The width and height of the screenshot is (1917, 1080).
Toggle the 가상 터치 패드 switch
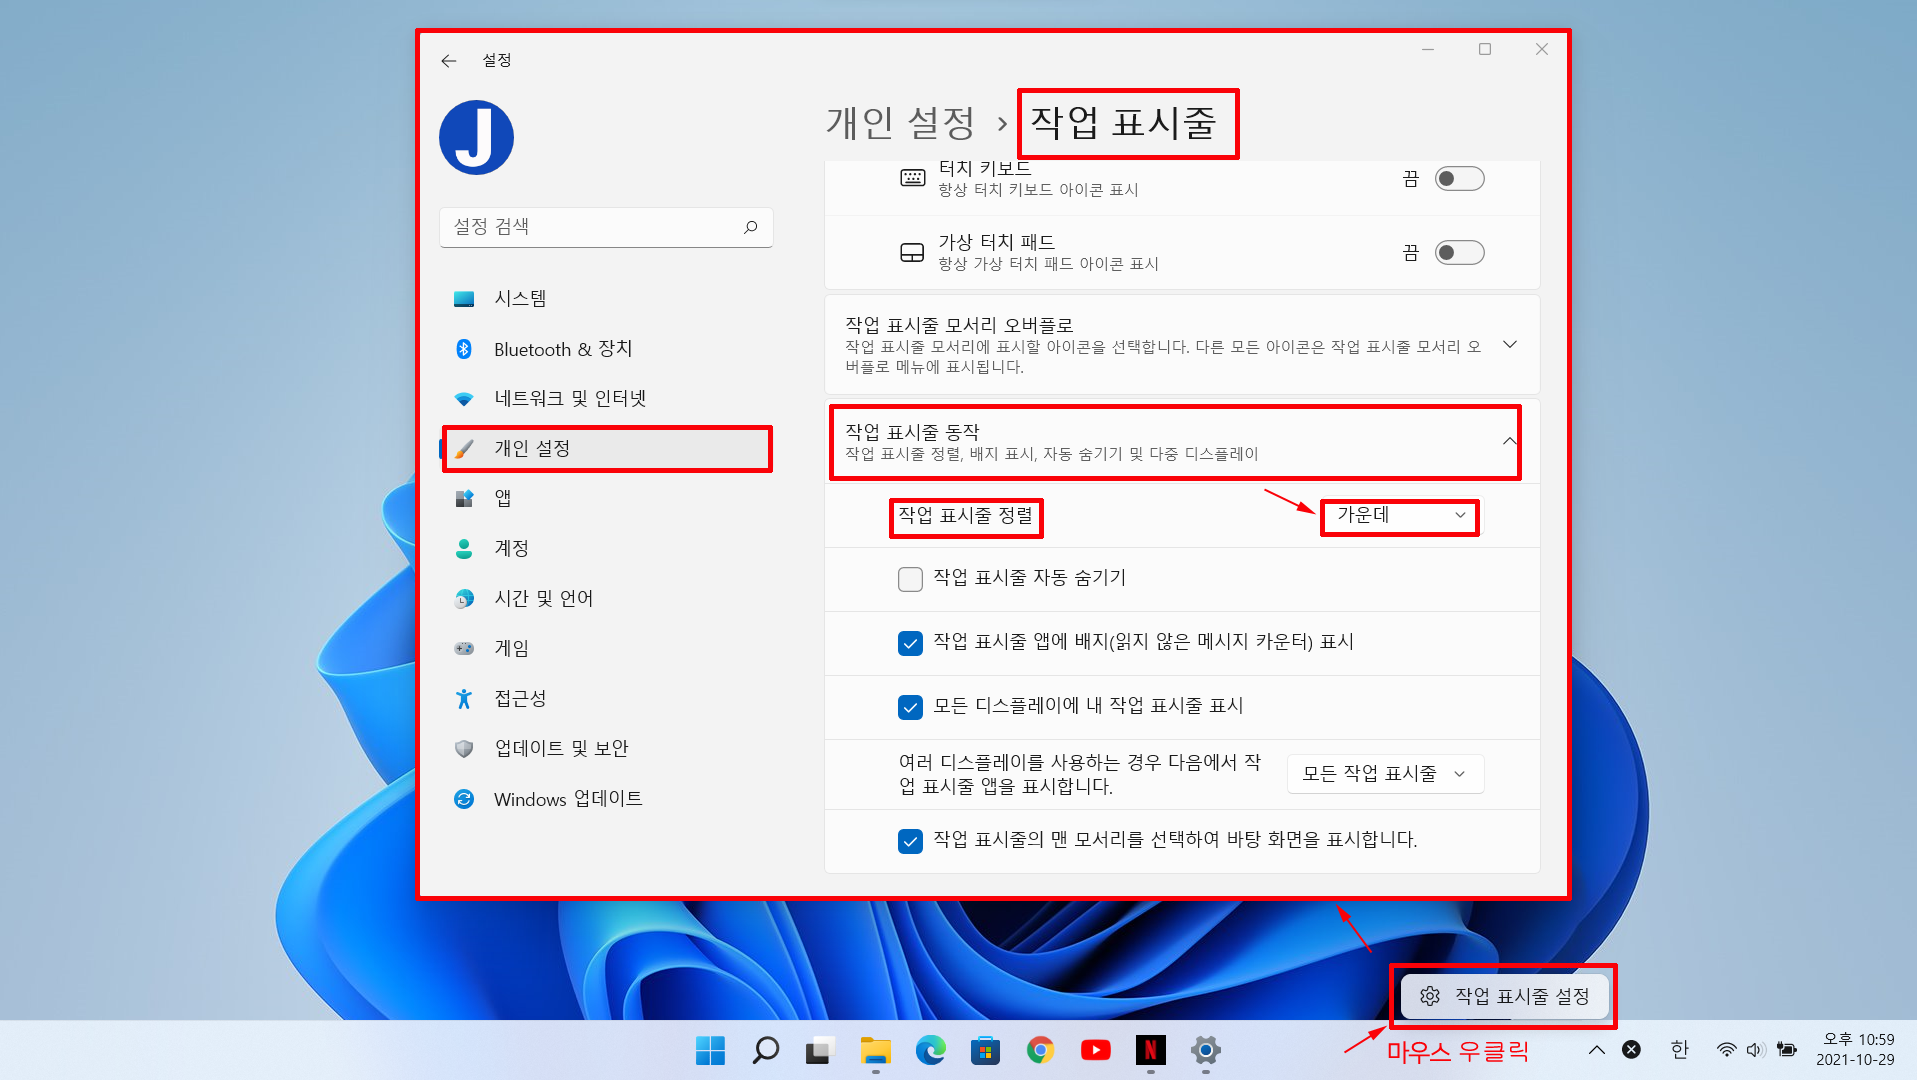coord(1459,253)
